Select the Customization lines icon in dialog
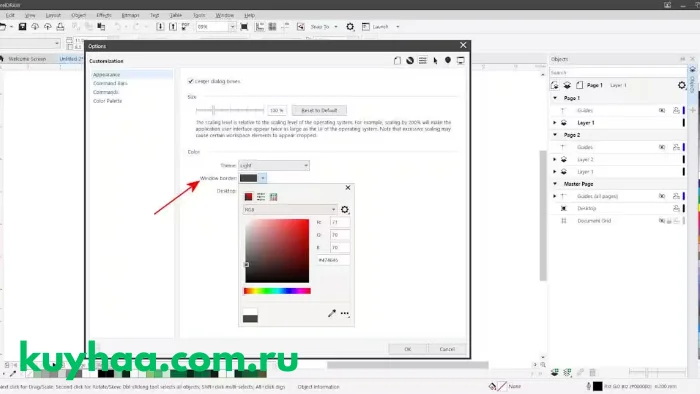The image size is (700, 394). coord(422,61)
